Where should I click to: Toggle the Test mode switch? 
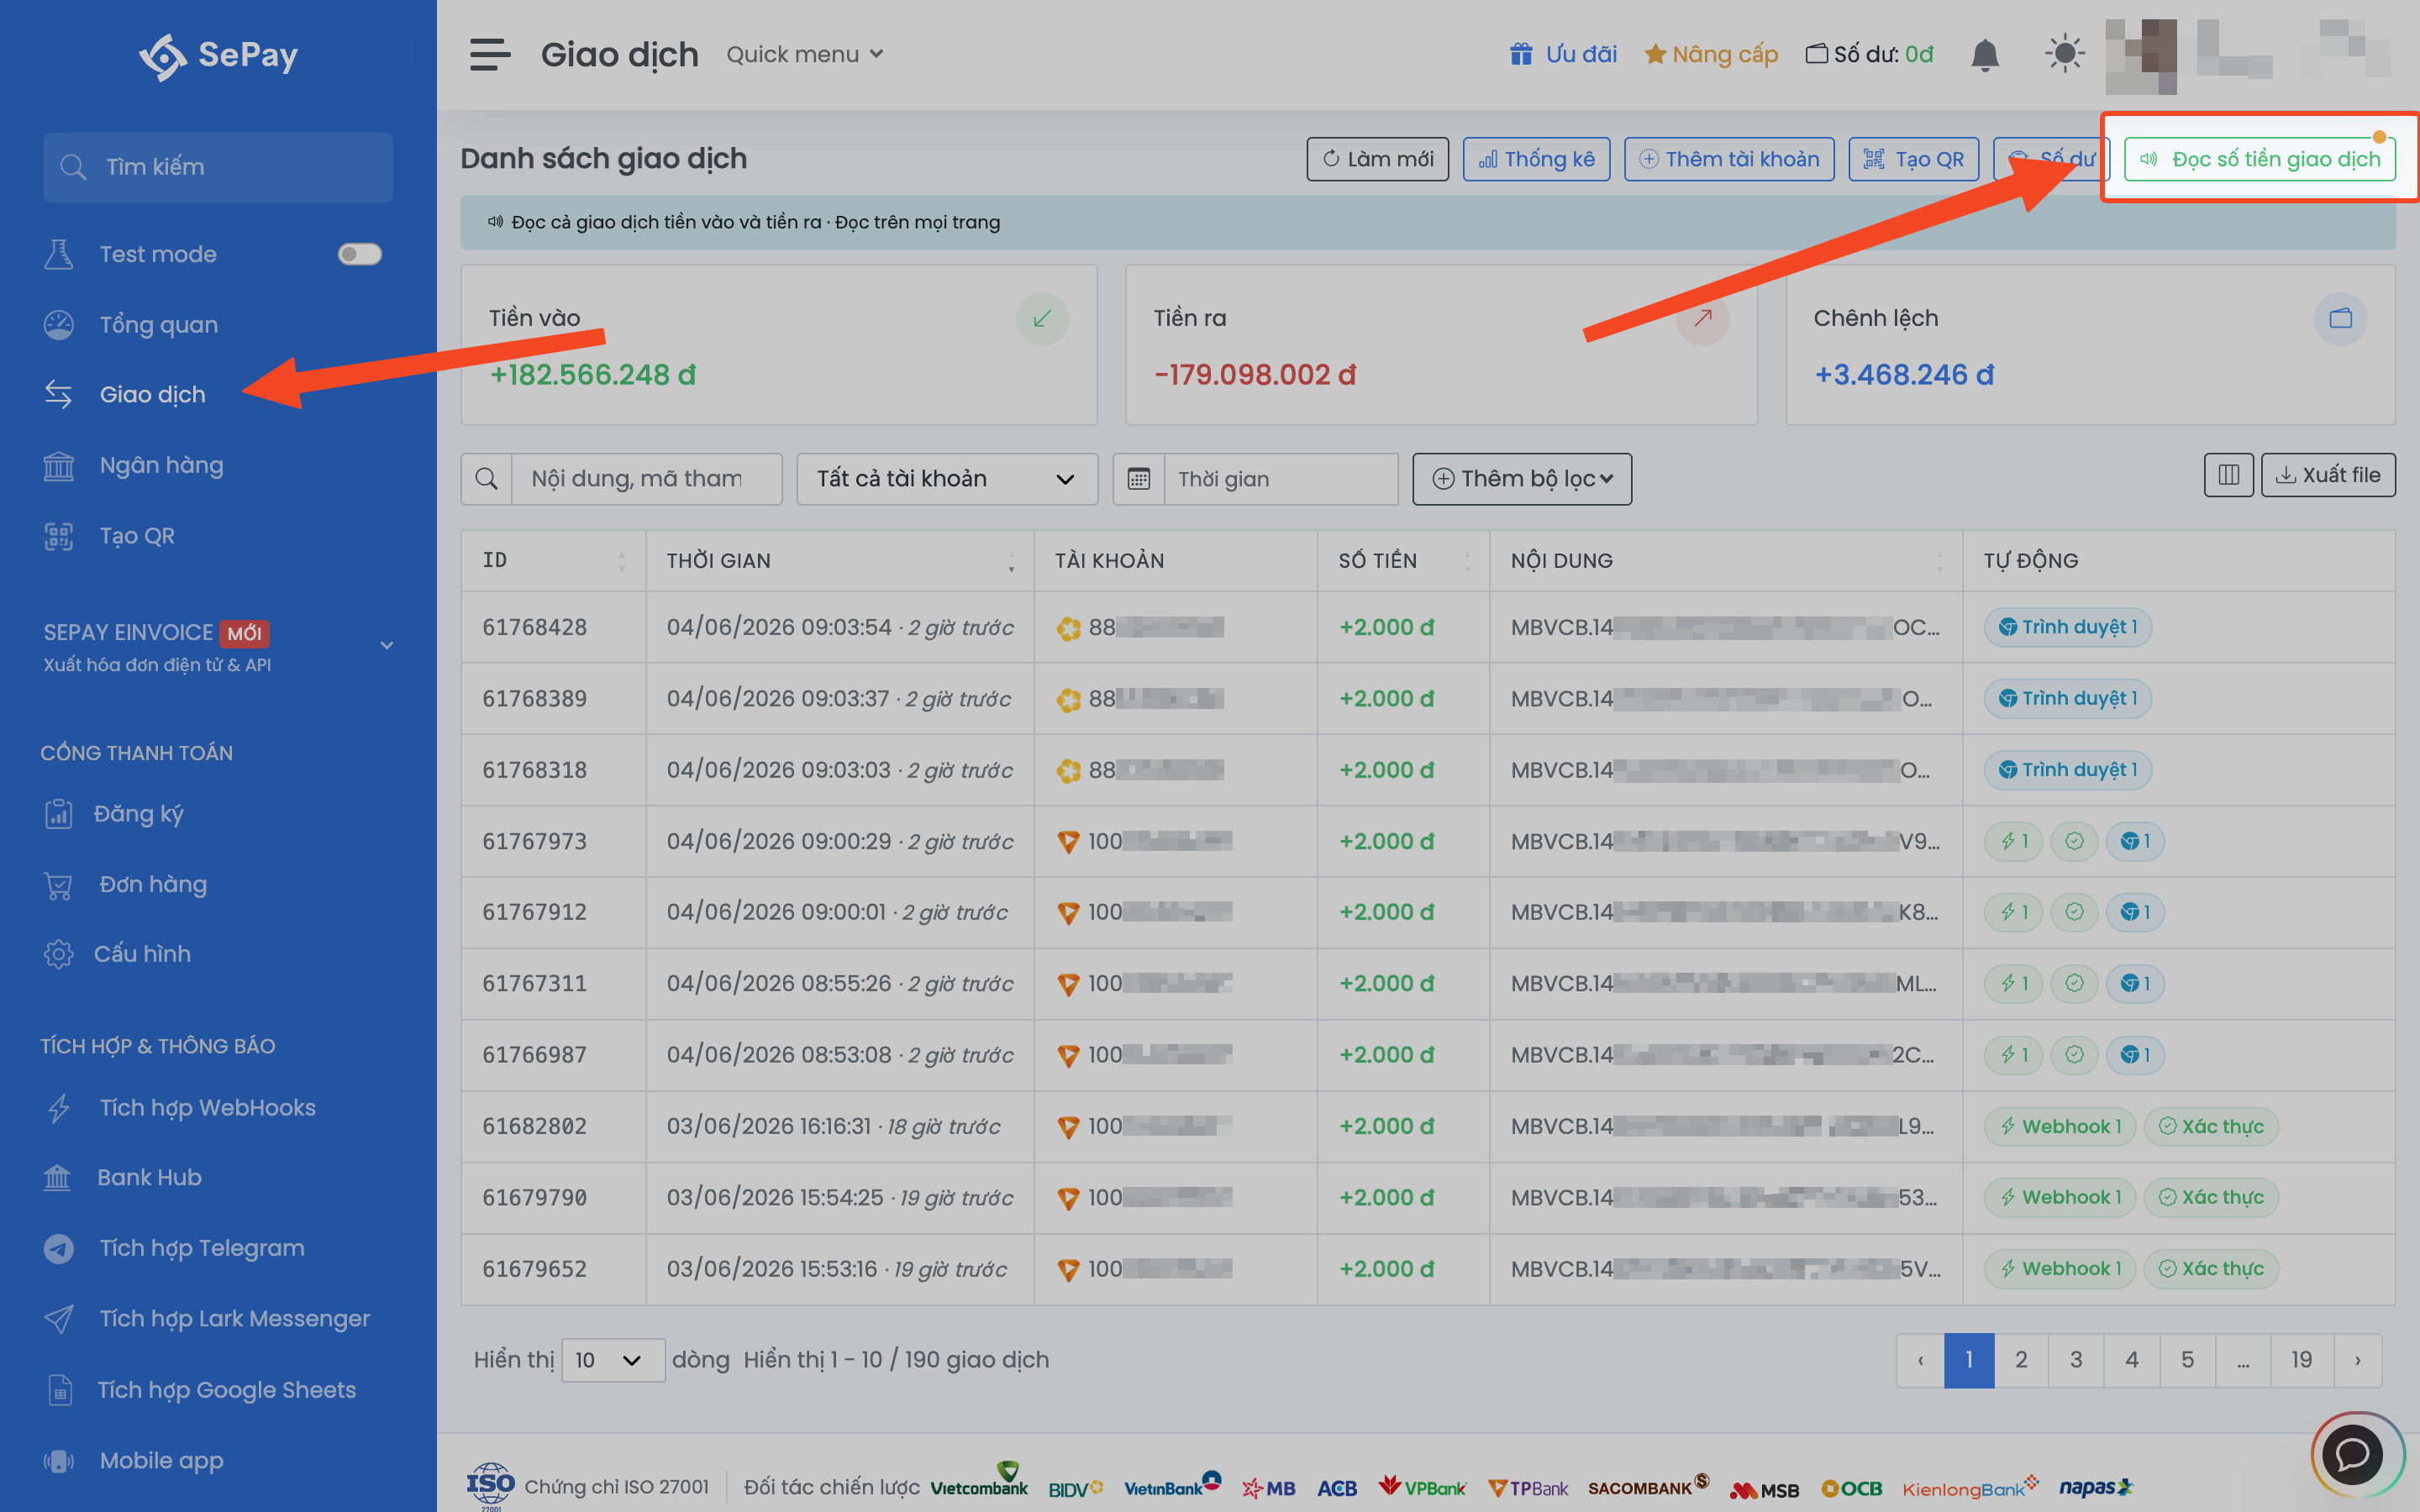click(360, 254)
